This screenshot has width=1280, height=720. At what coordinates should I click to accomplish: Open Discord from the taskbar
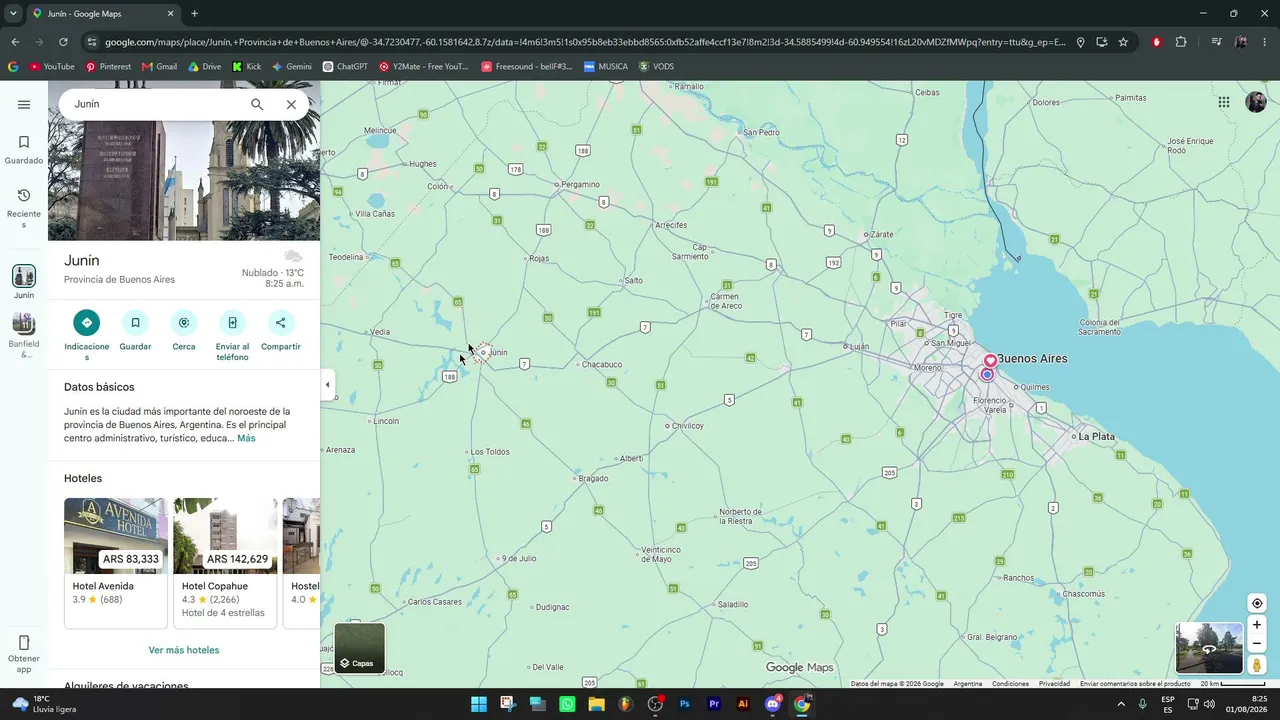tap(773, 704)
